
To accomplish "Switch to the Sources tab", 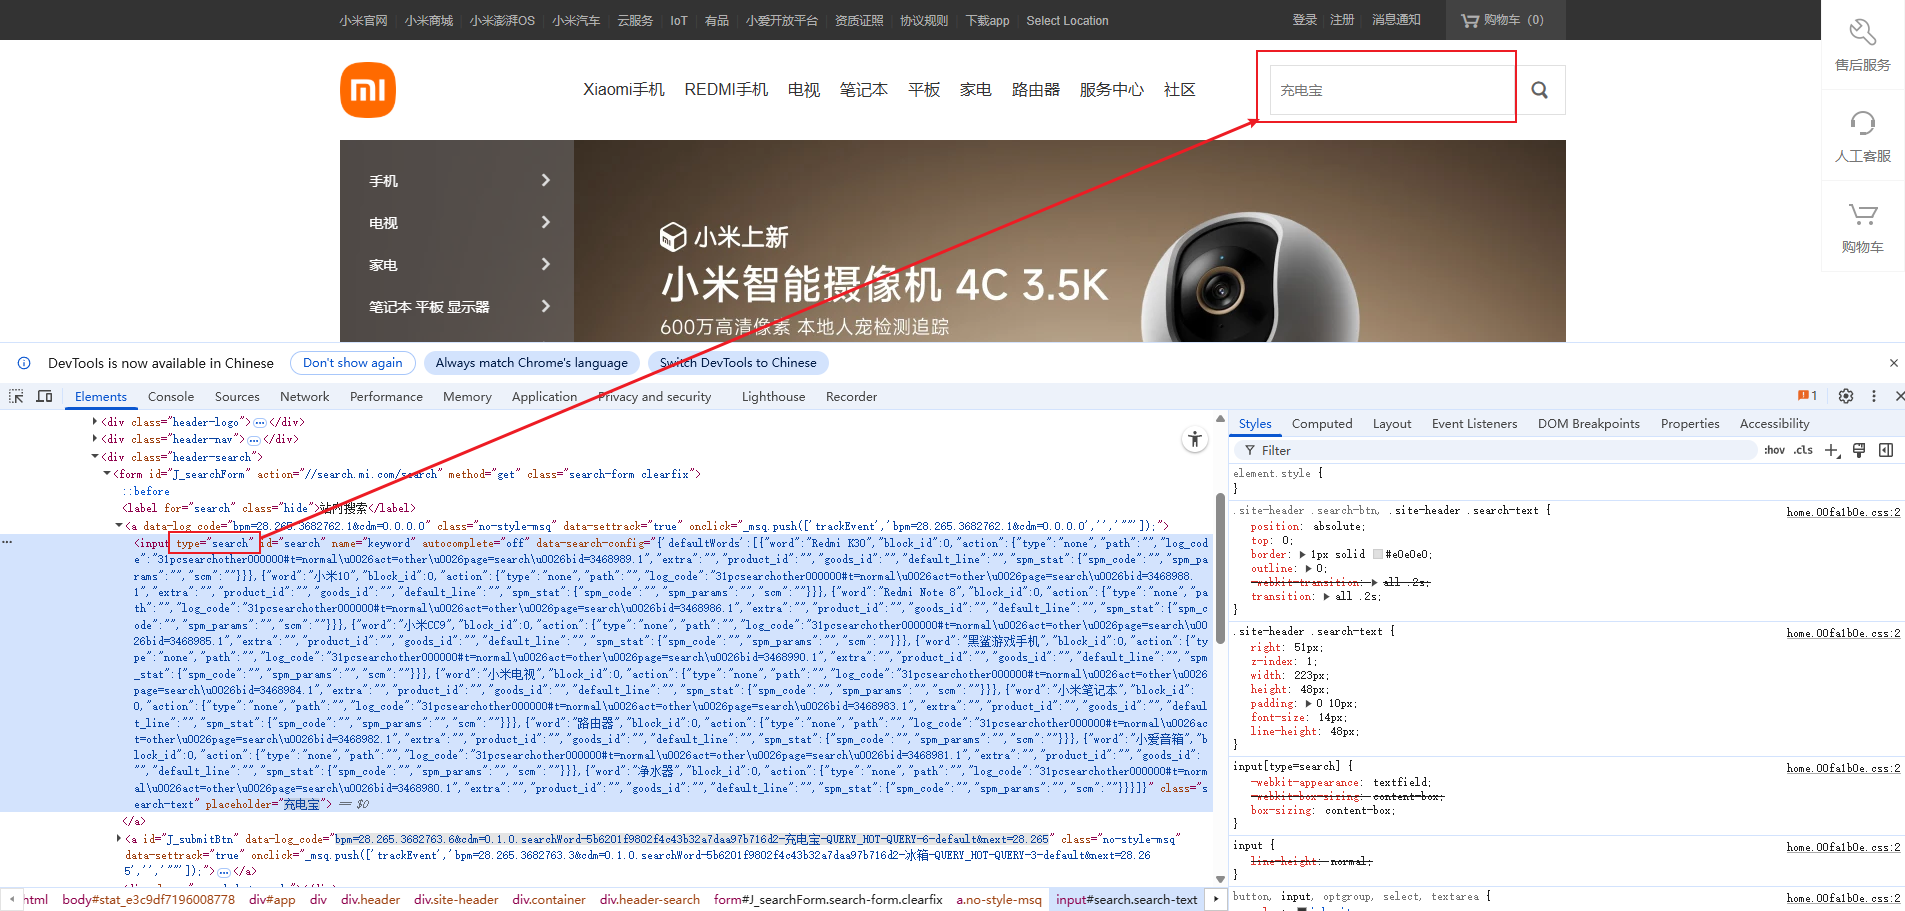I will (x=237, y=397).
